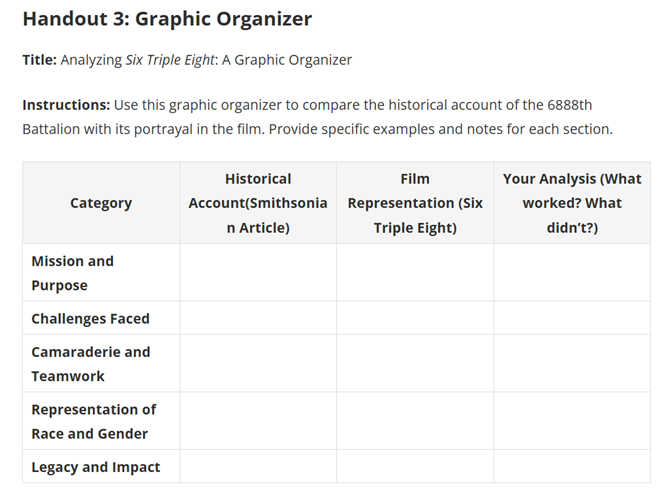Select the 'Film Representation' column header
The image size is (662, 489).
415,203
